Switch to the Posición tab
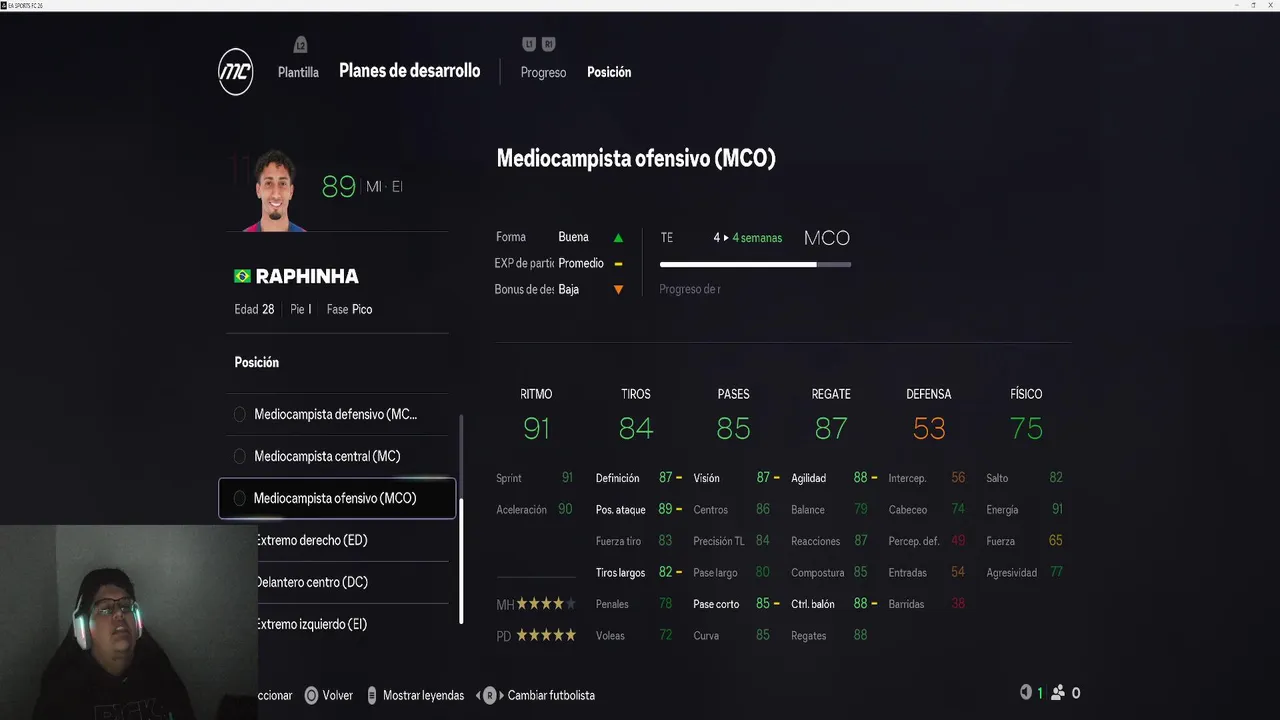This screenshot has height=720, width=1280. coord(609,72)
